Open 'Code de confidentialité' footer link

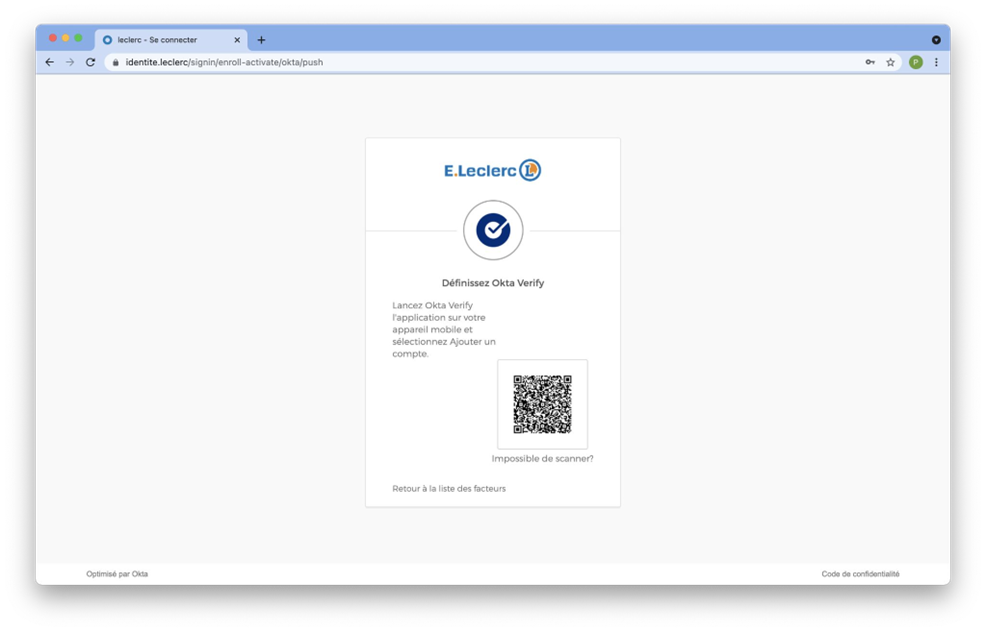pyautogui.click(x=860, y=574)
